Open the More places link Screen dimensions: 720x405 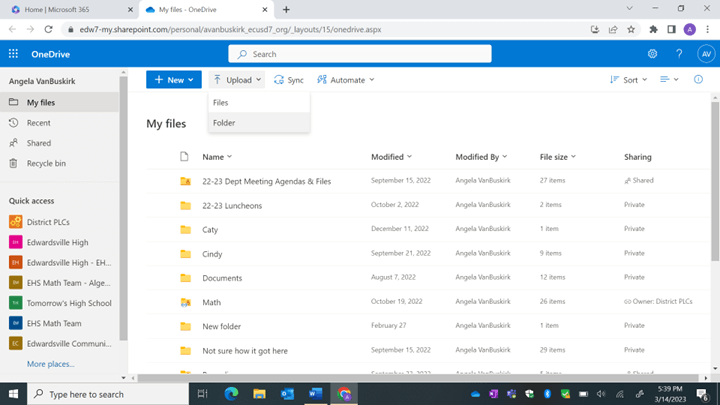point(50,364)
